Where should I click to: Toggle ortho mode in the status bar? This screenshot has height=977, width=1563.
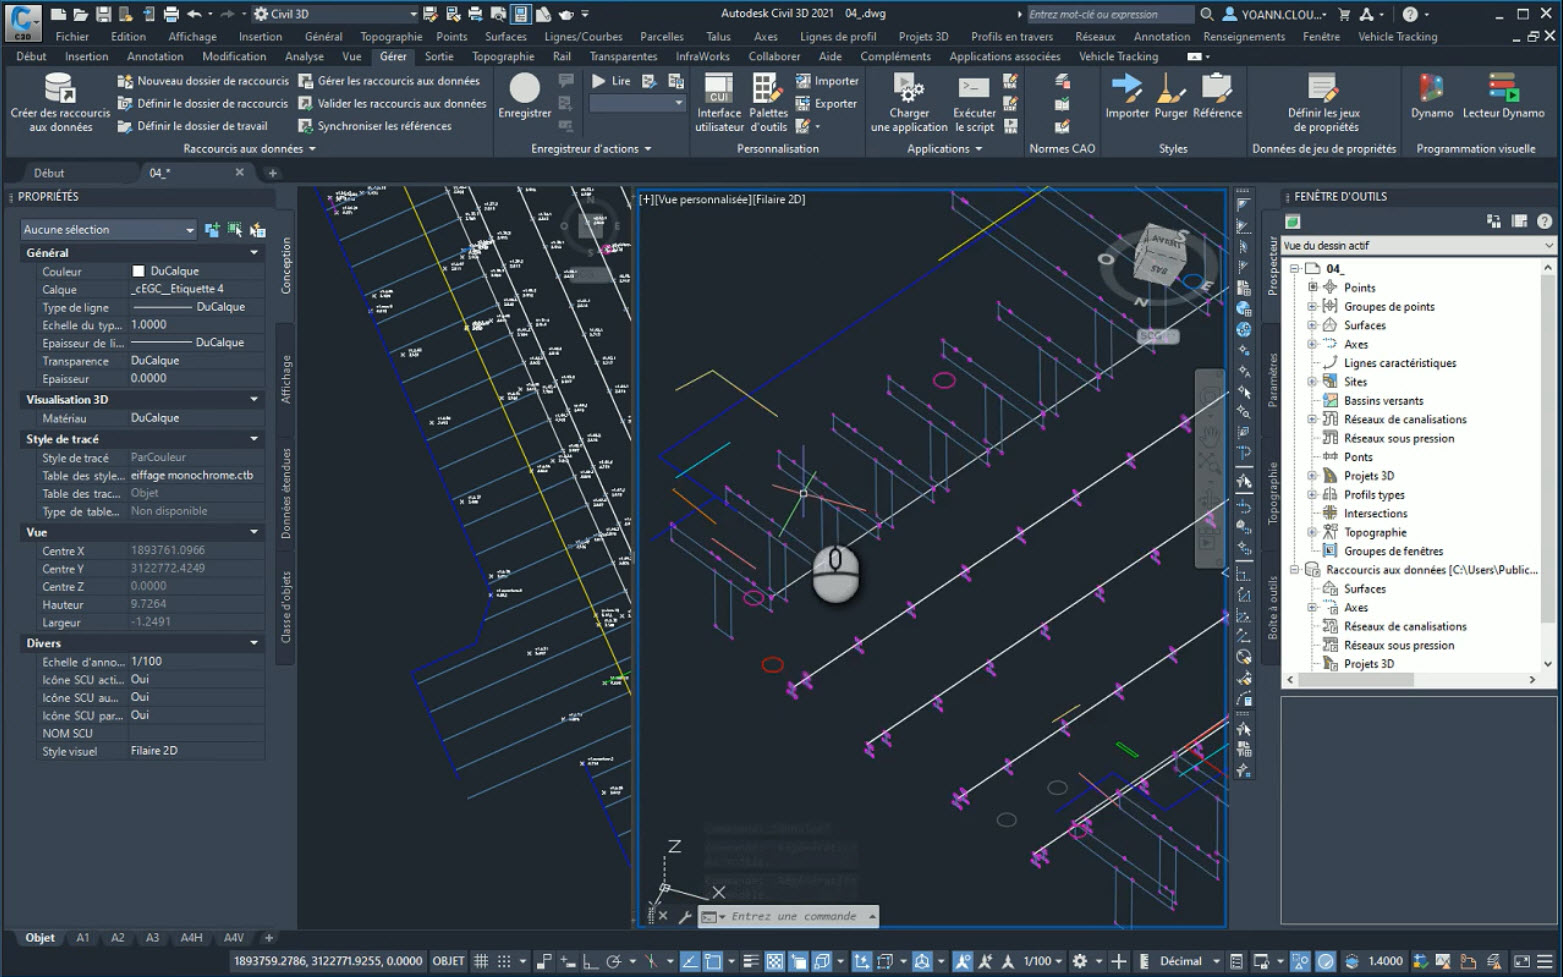(x=590, y=961)
